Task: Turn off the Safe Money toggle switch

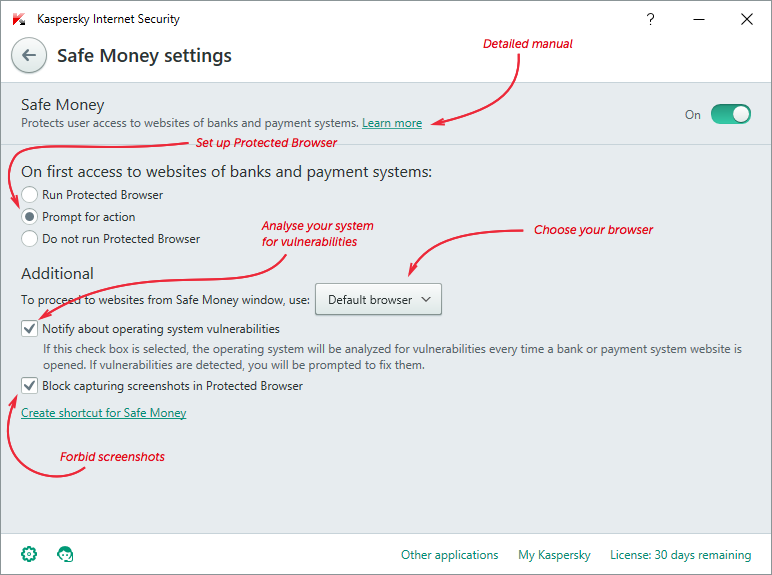Action: click(x=731, y=114)
